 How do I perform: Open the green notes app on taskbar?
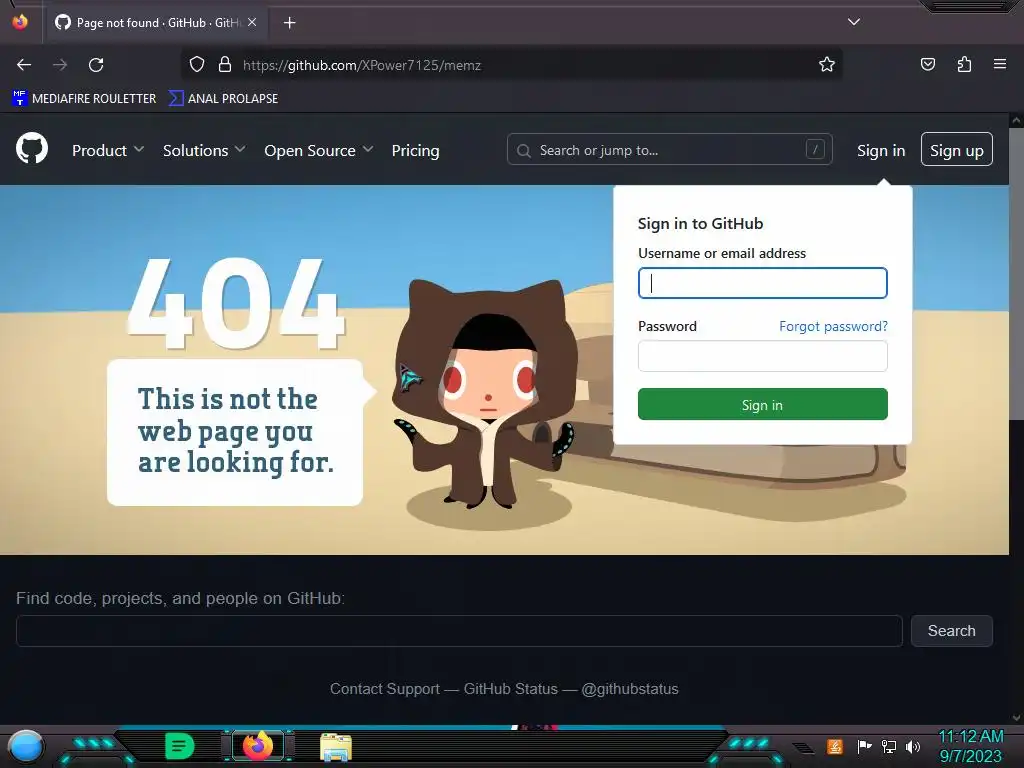pyautogui.click(x=180, y=746)
